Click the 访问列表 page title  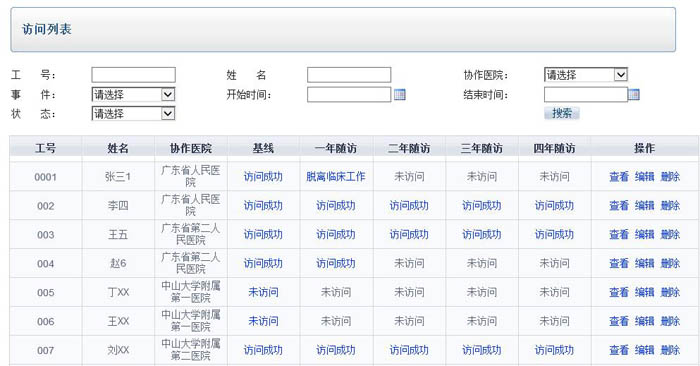(x=47, y=29)
